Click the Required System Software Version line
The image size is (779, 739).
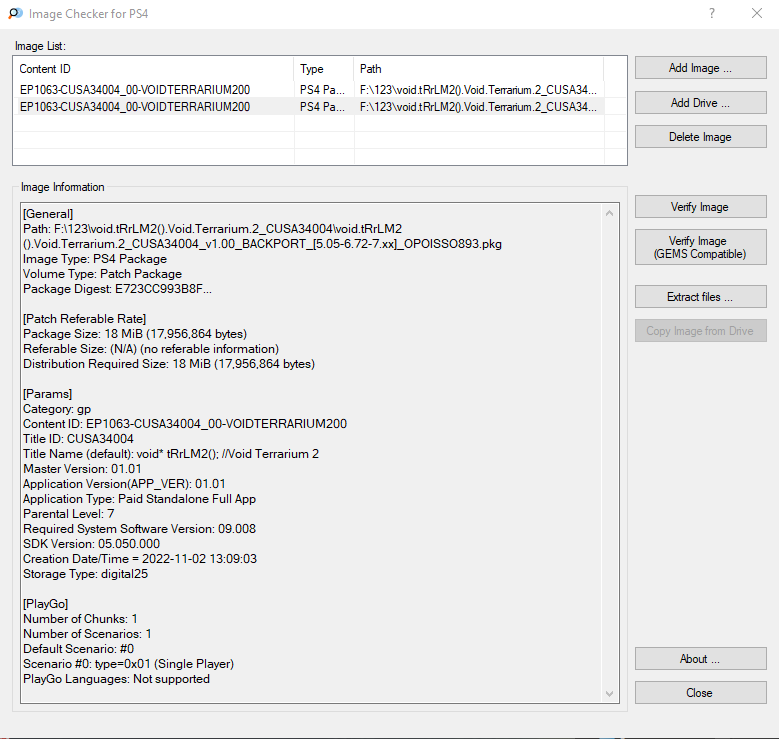pyautogui.click(x=140, y=529)
